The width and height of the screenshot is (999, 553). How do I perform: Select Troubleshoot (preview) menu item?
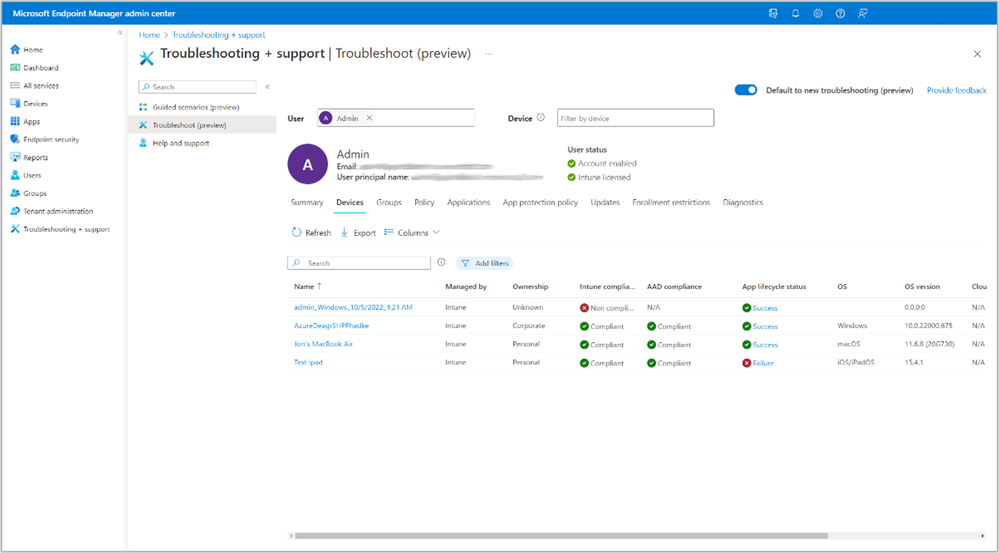pos(202,125)
